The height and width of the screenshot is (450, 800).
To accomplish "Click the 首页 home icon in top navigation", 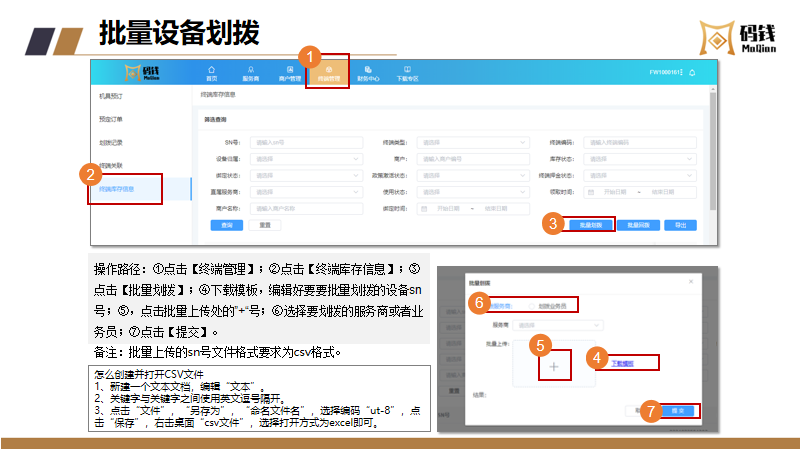I will click(x=211, y=72).
